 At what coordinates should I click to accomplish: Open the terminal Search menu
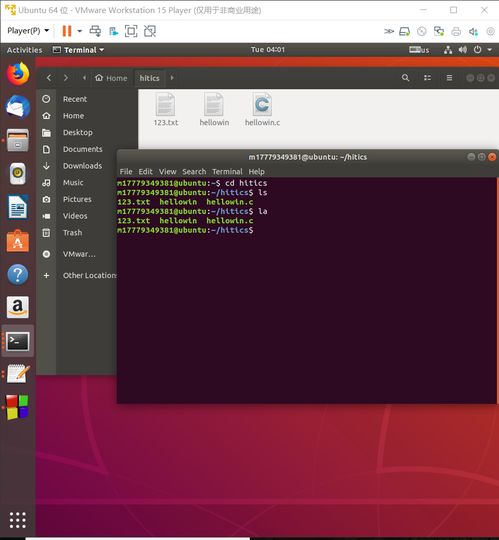(194, 172)
